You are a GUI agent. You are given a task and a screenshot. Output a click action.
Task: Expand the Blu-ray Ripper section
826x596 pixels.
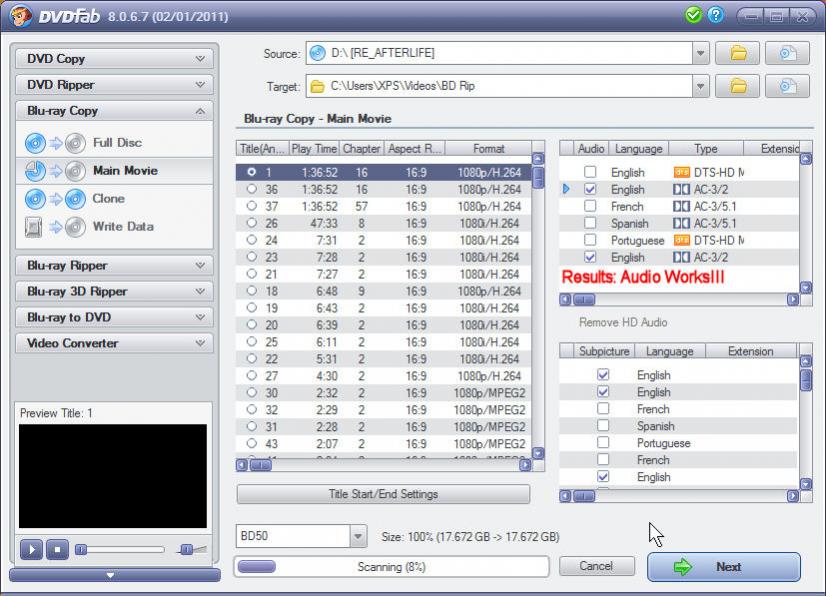114,266
